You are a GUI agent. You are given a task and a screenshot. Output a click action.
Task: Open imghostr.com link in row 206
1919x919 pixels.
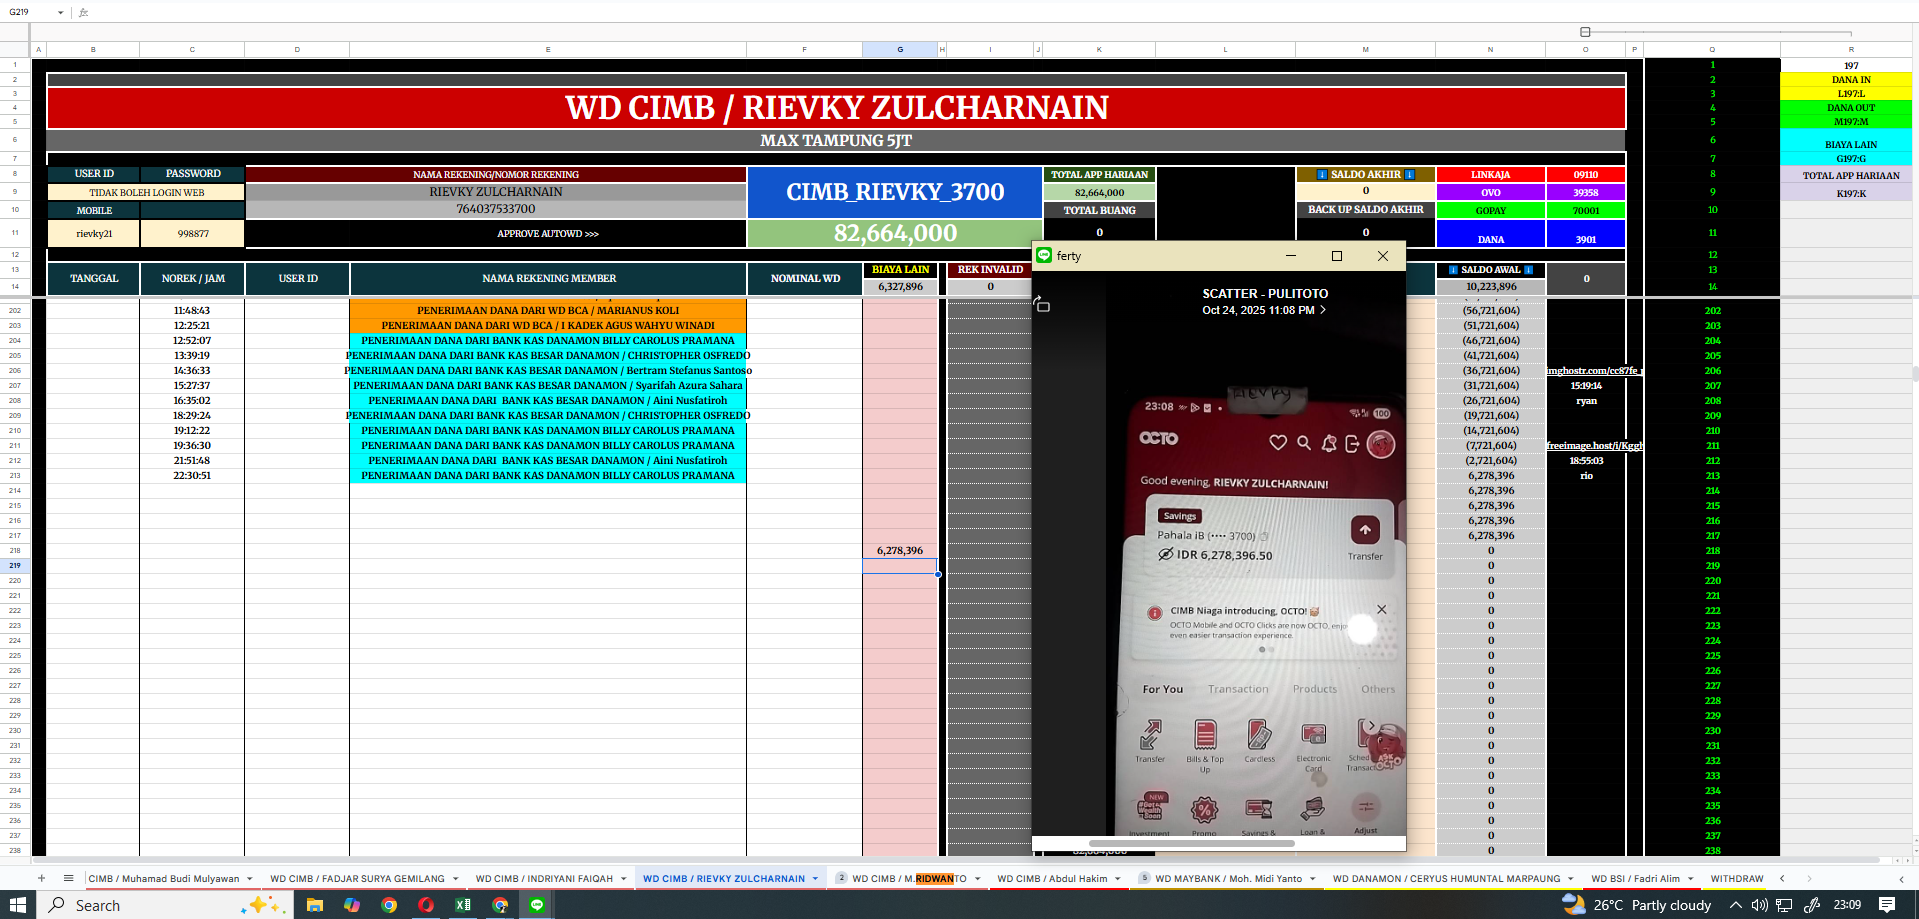[x=1594, y=371]
